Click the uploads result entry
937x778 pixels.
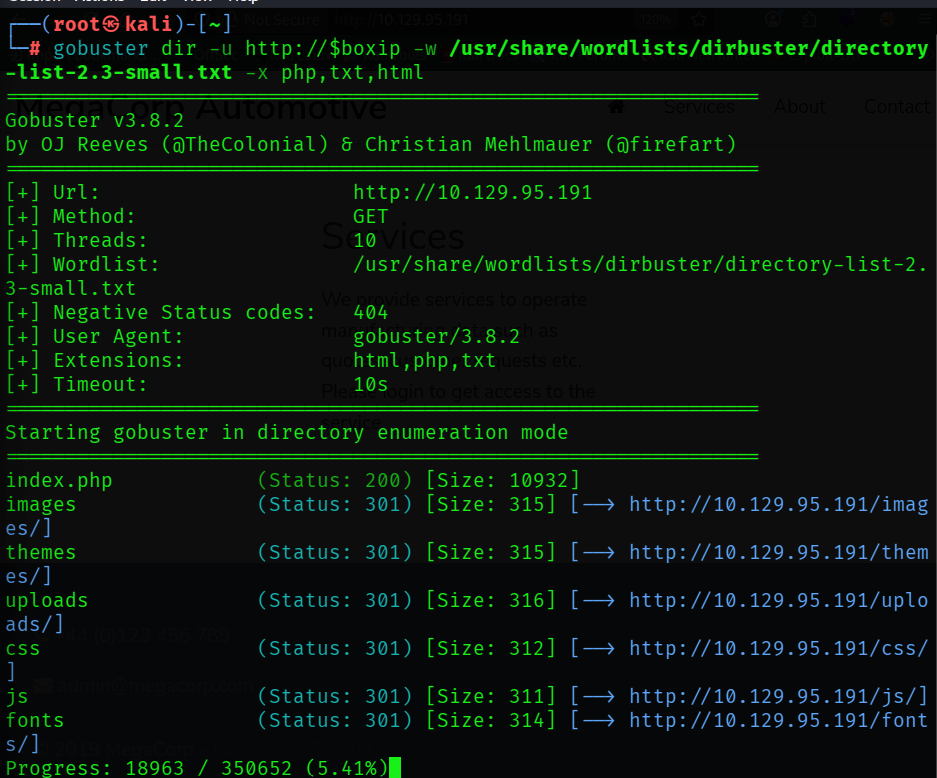pos(47,600)
